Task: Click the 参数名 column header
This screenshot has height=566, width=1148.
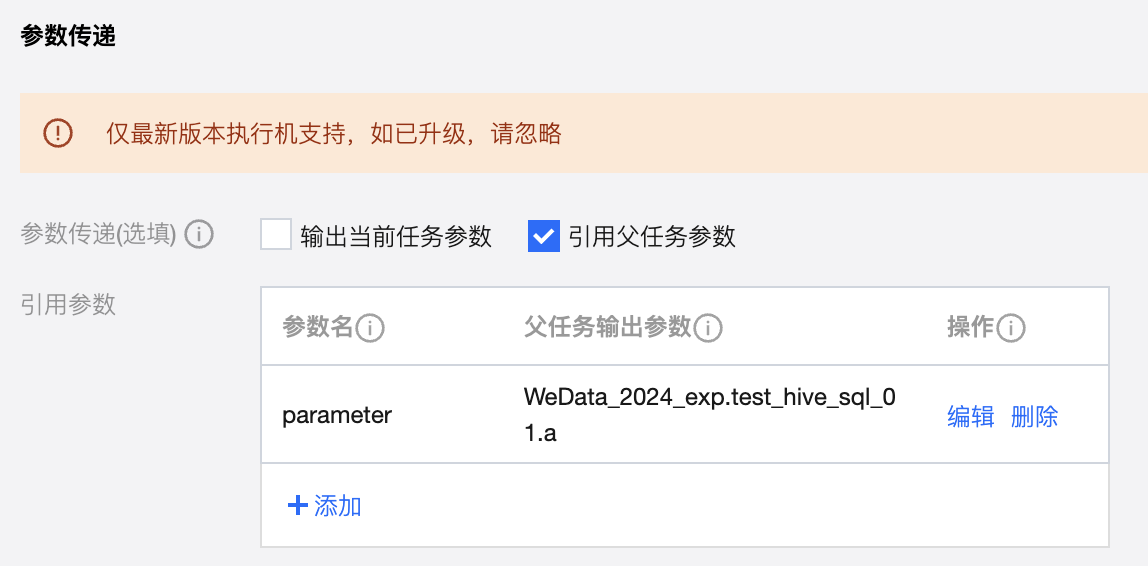Action: point(318,328)
